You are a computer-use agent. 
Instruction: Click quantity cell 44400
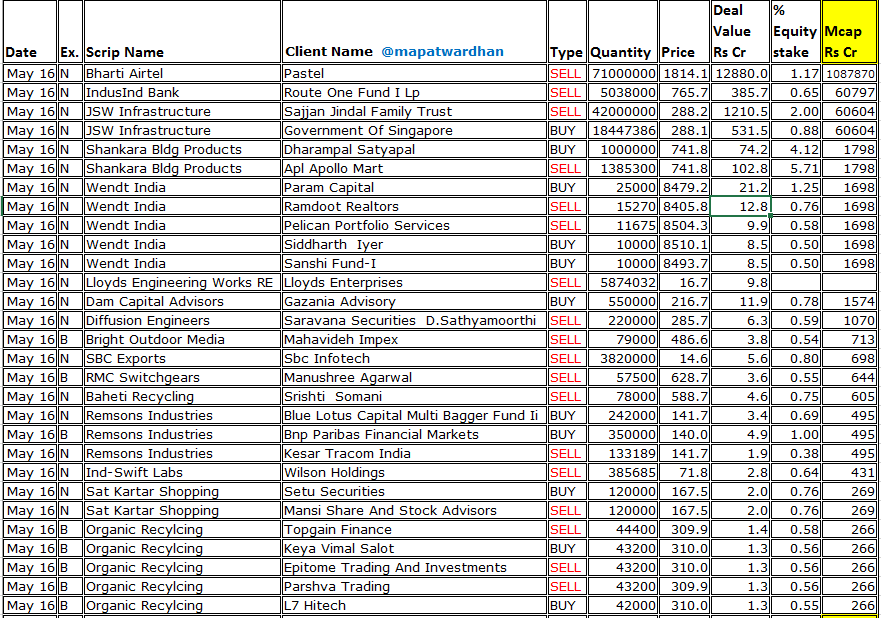tap(623, 530)
